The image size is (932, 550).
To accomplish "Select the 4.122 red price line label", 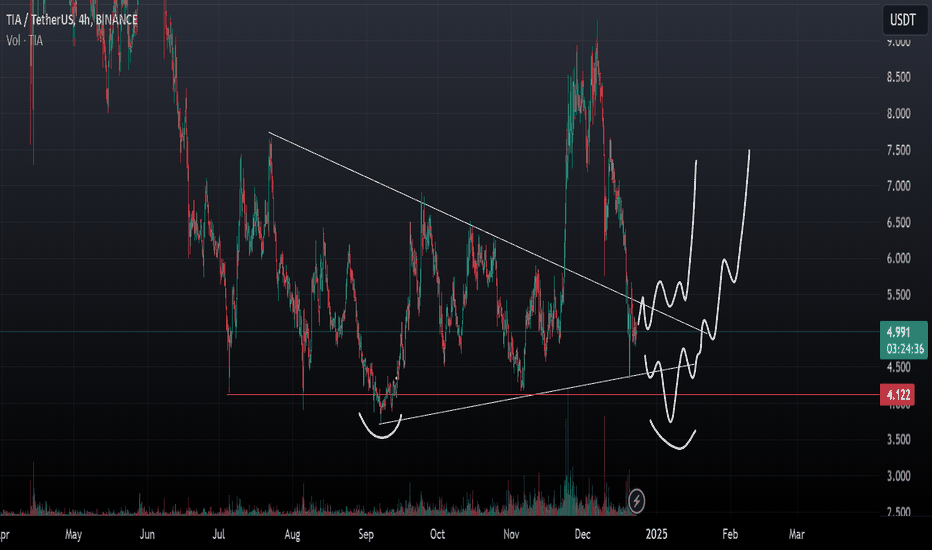I will 898,395.
